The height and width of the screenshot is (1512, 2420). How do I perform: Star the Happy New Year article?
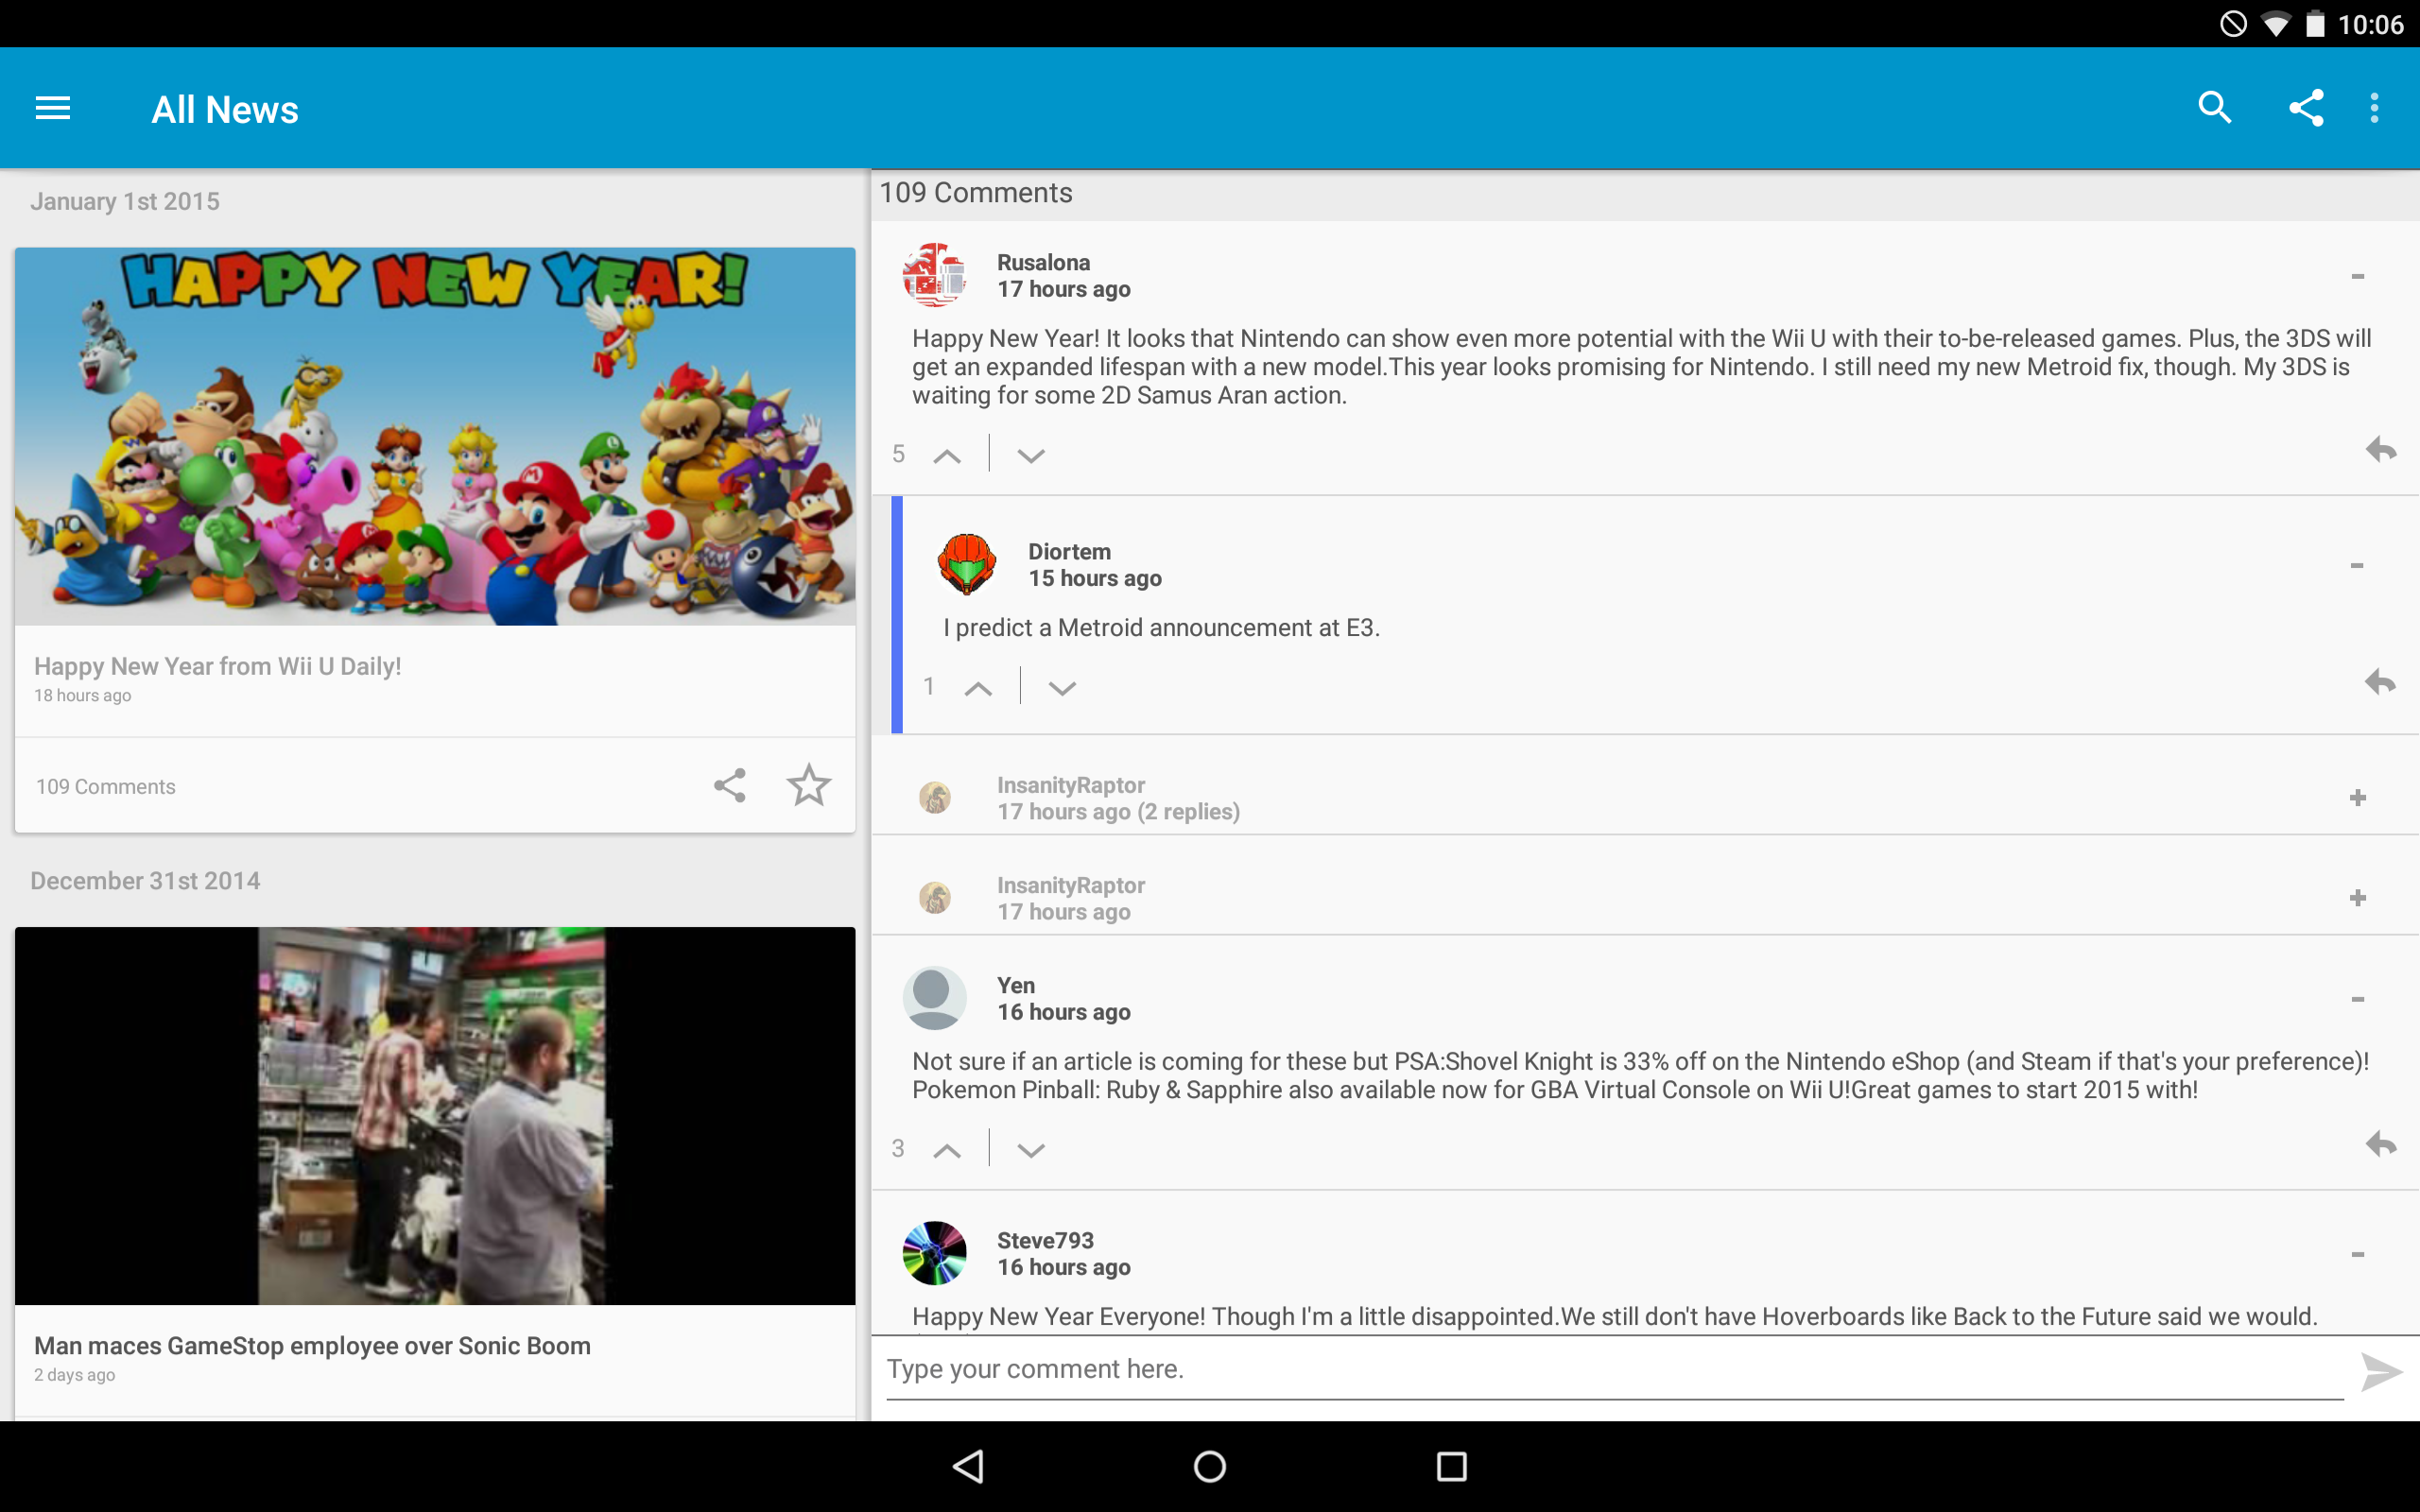click(x=808, y=785)
